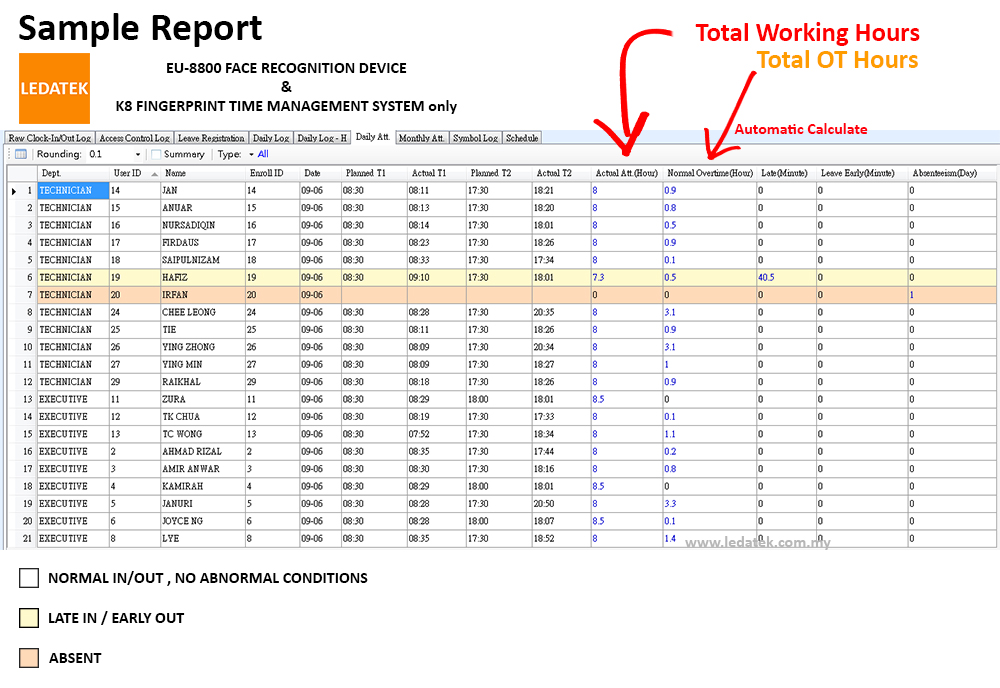Select the row header numbered 7
The height and width of the screenshot is (688, 1000).
22,295
